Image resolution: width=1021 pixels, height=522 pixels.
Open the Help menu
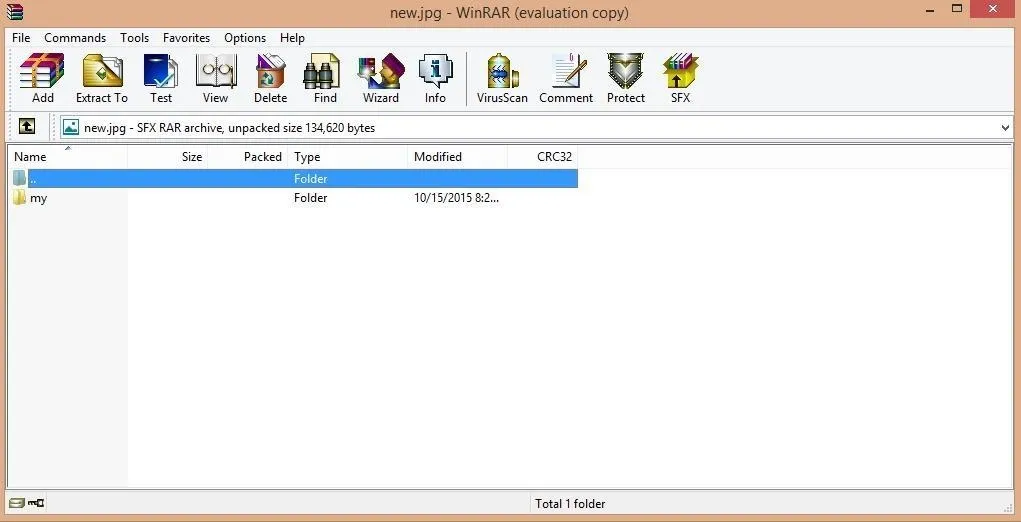pyautogui.click(x=292, y=38)
